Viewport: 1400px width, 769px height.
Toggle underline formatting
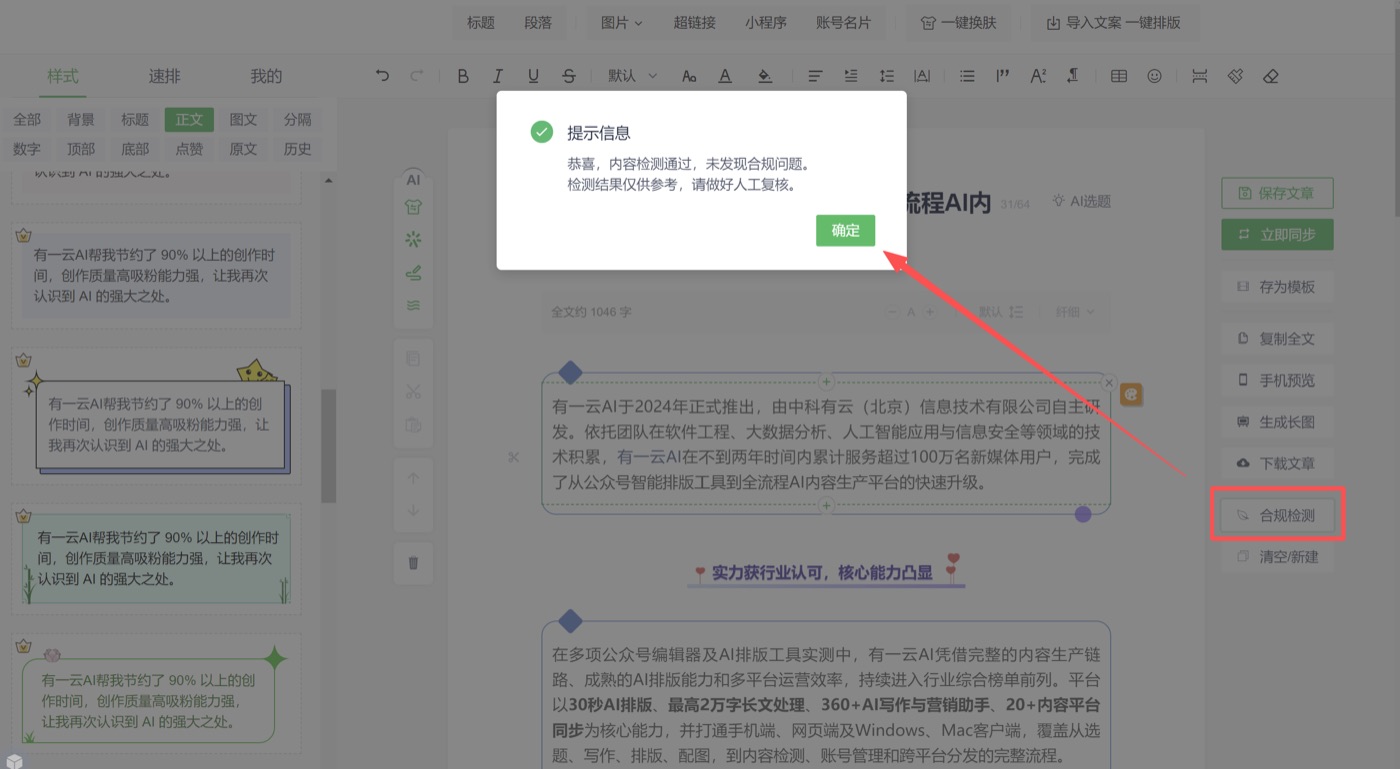click(x=533, y=76)
